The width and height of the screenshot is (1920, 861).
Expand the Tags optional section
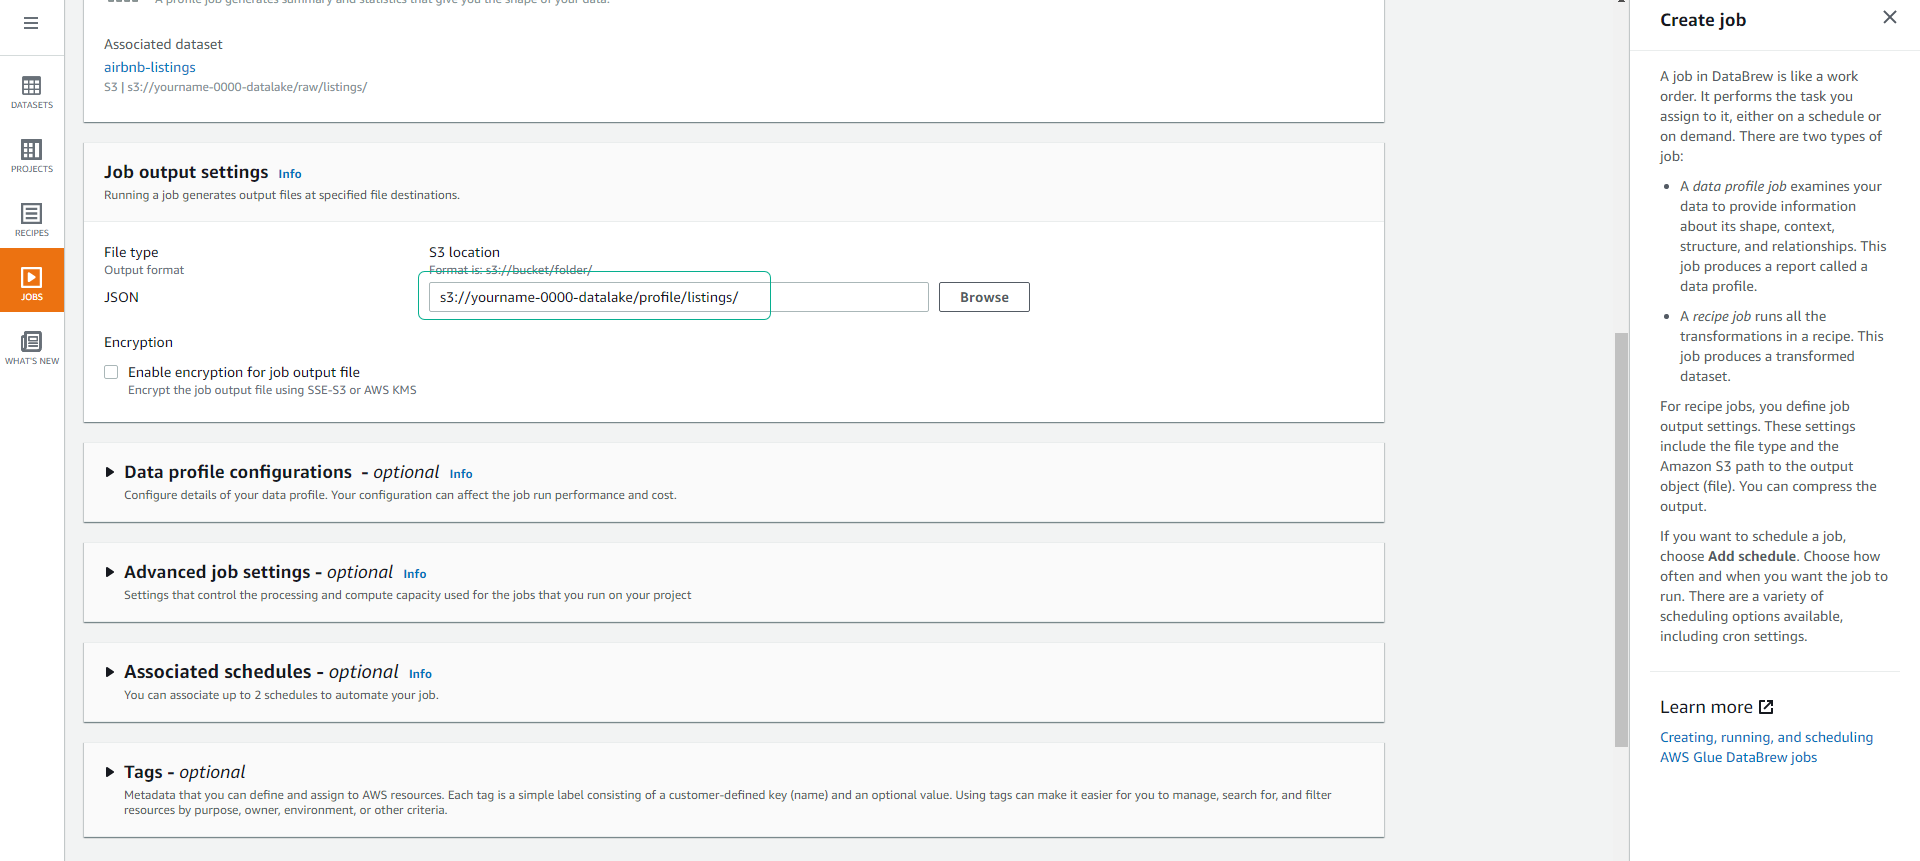(110, 772)
